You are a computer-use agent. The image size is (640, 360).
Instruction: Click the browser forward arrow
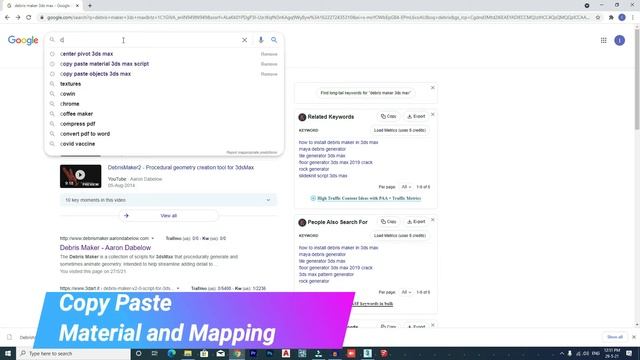point(18,18)
